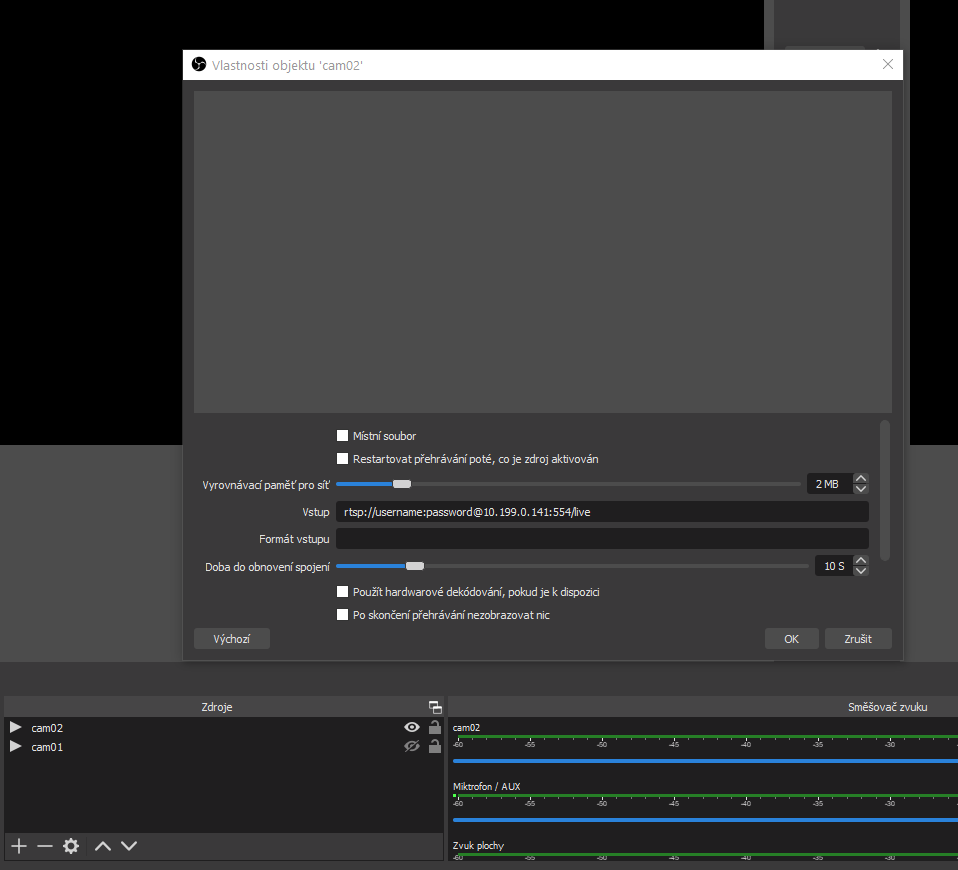This screenshot has width=958, height=870.
Task: Check 'Použít hardwarové dekódování' option
Action: 343,592
